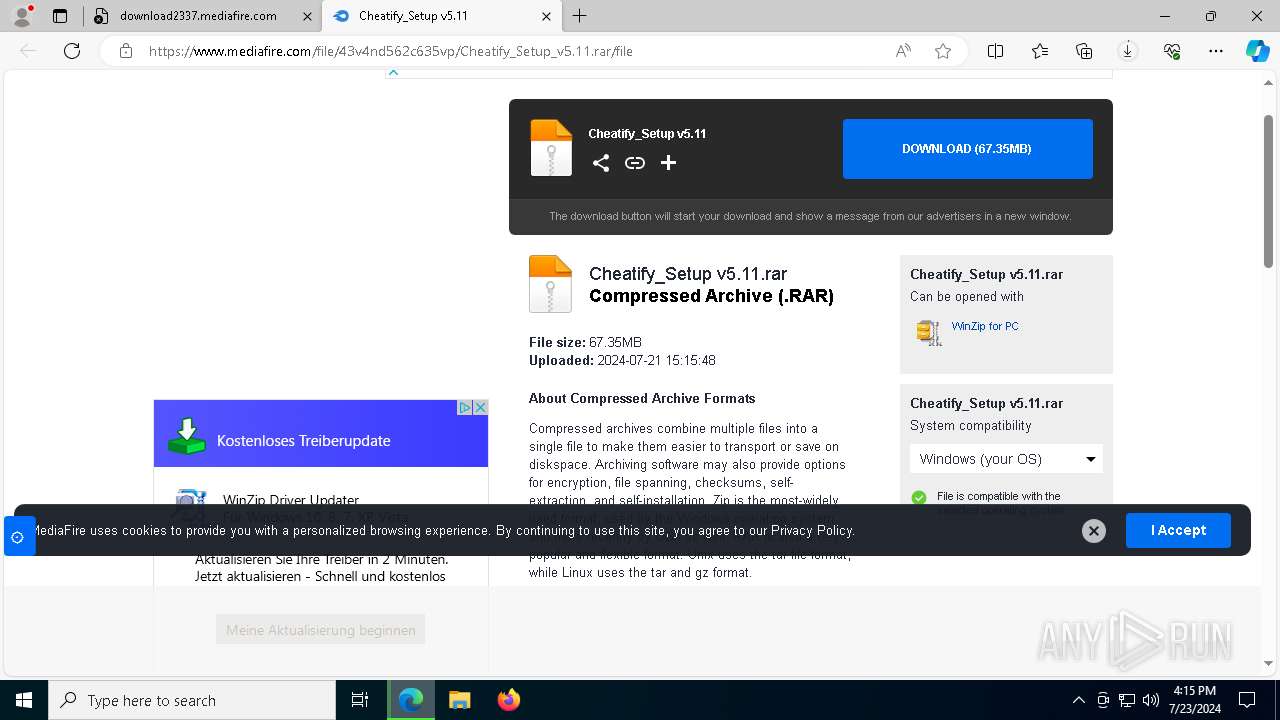Switch to the download2337.mediafire.com tab

198,16
